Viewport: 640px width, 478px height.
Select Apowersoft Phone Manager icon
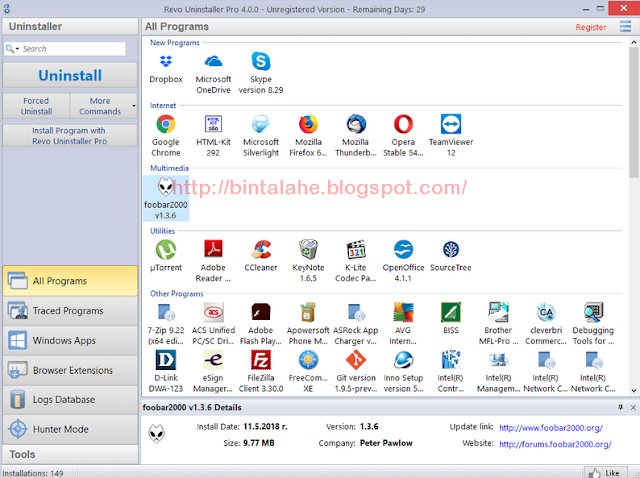coord(308,313)
